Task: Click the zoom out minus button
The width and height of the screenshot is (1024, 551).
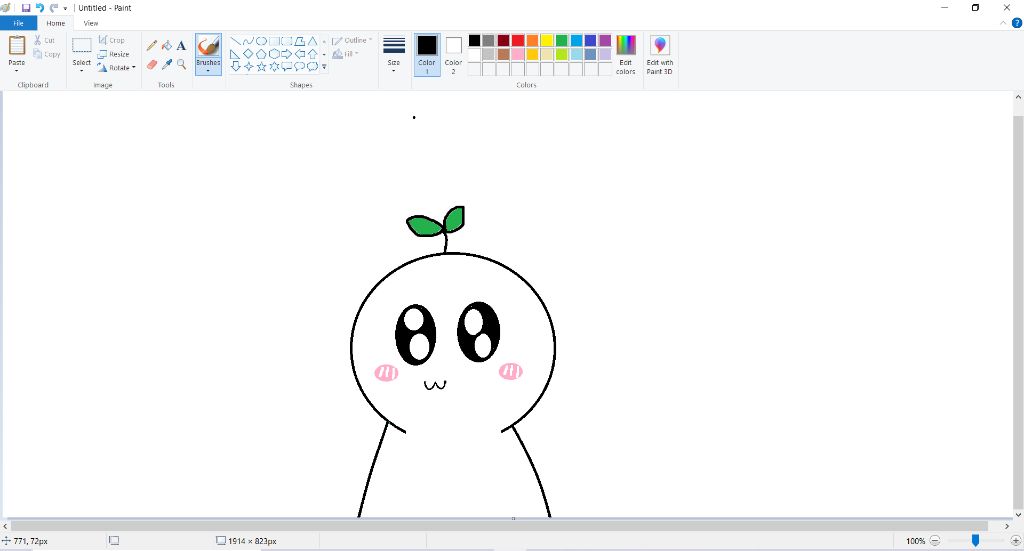Action: pyautogui.click(x=935, y=541)
